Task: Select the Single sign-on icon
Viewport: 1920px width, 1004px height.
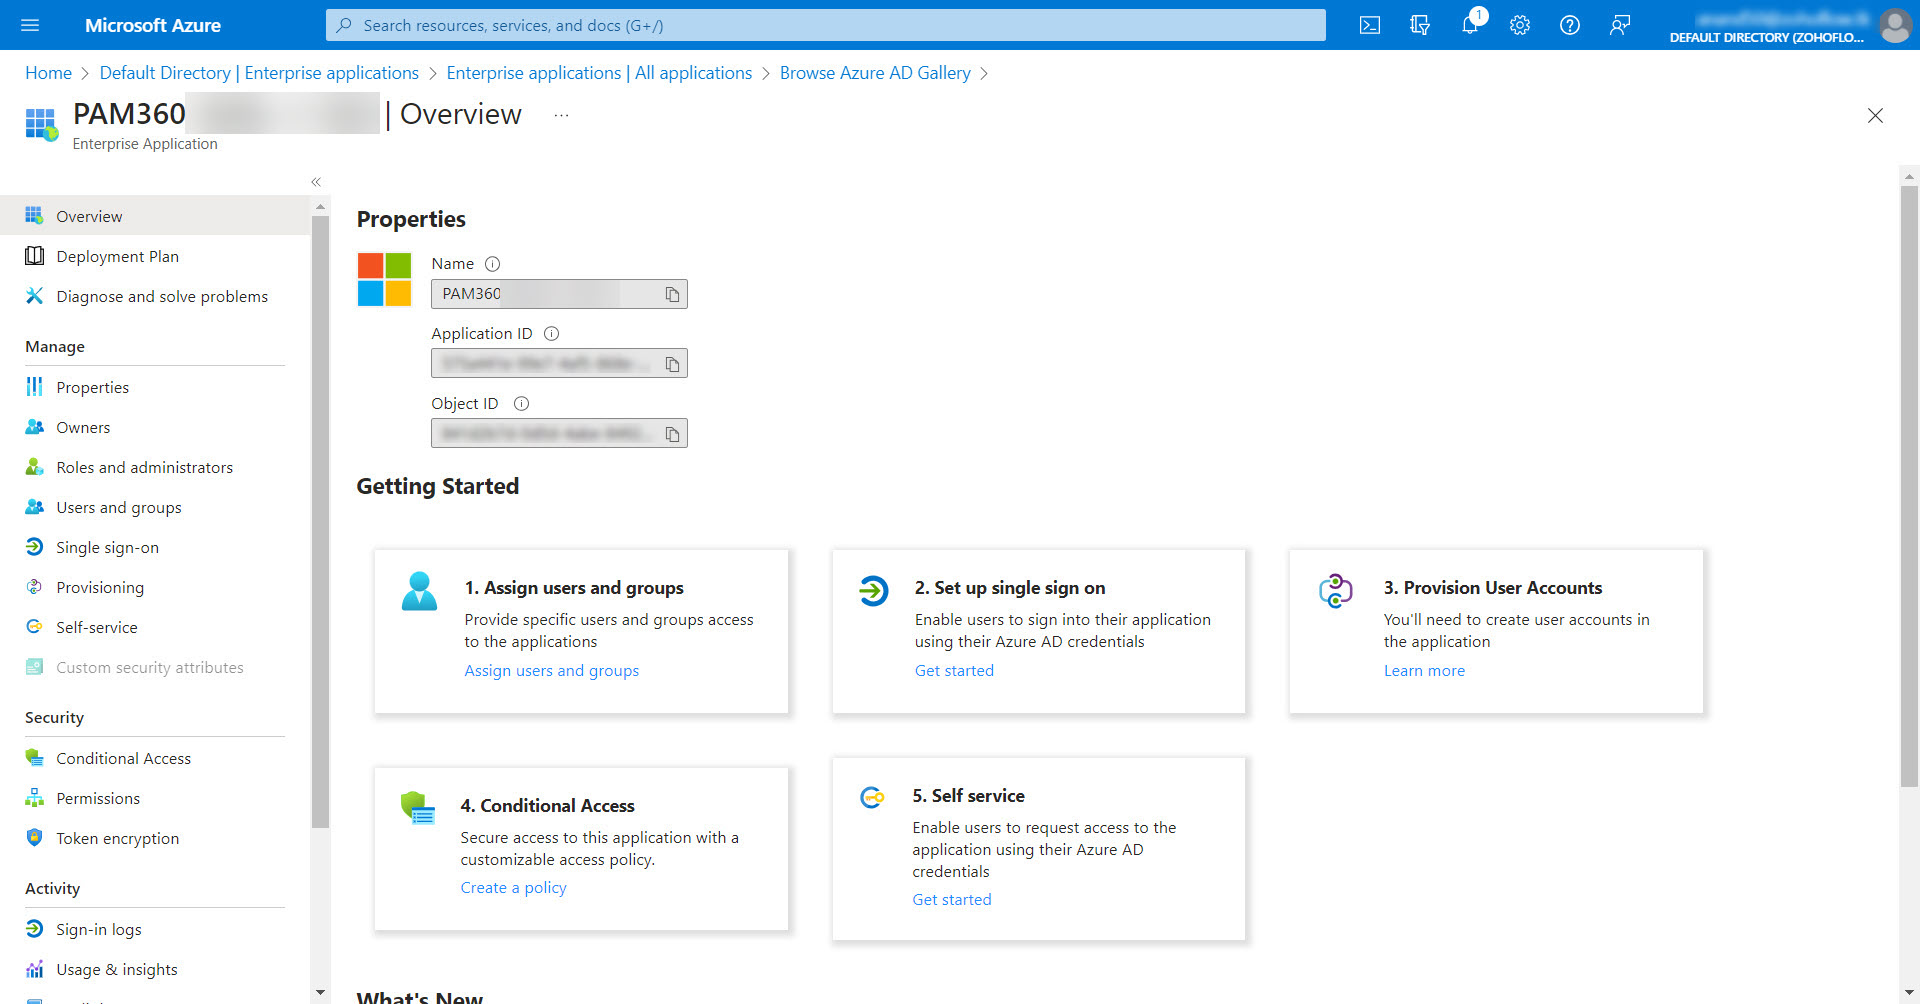Action: (x=34, y=547)
